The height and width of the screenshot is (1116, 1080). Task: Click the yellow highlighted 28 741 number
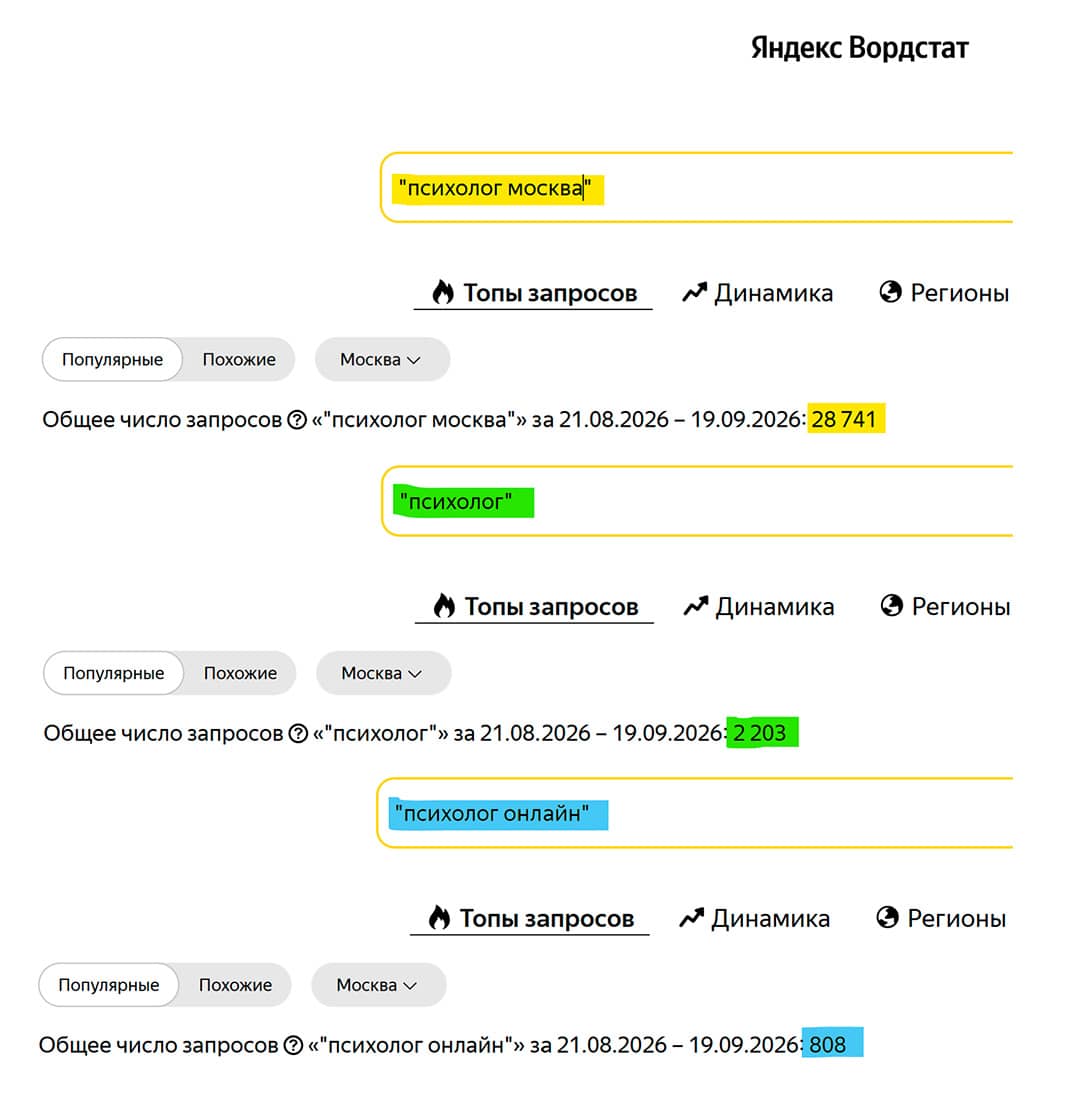[844, 419]
